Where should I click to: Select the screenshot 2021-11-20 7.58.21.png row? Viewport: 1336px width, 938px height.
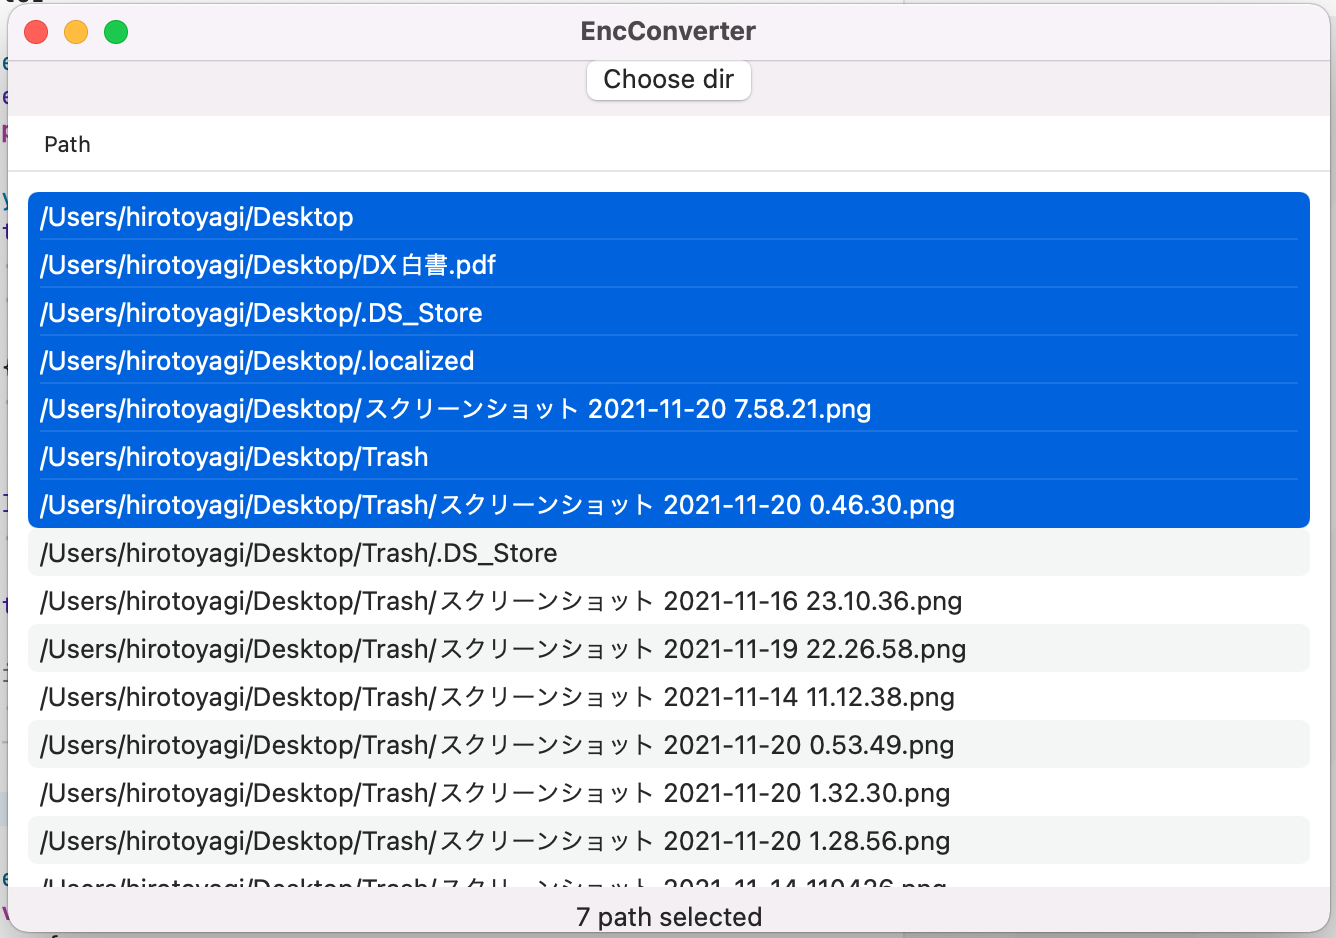(x=455, y=409)
